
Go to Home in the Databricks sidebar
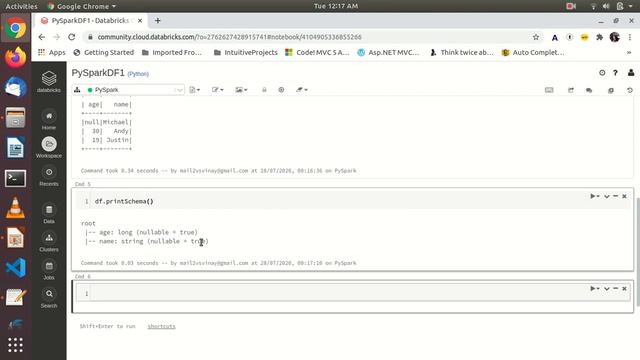click(x=49, y=120)
